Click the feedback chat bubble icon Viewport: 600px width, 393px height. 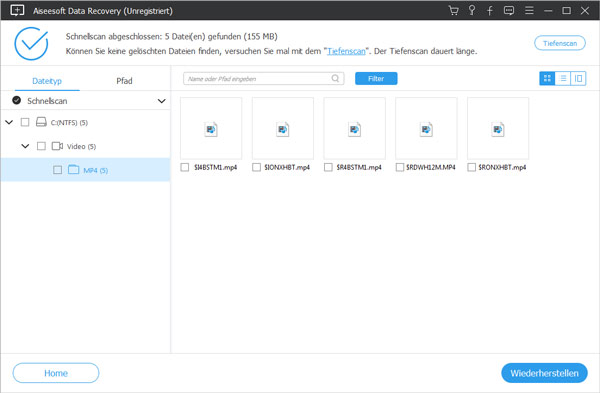tap(509, 10)
